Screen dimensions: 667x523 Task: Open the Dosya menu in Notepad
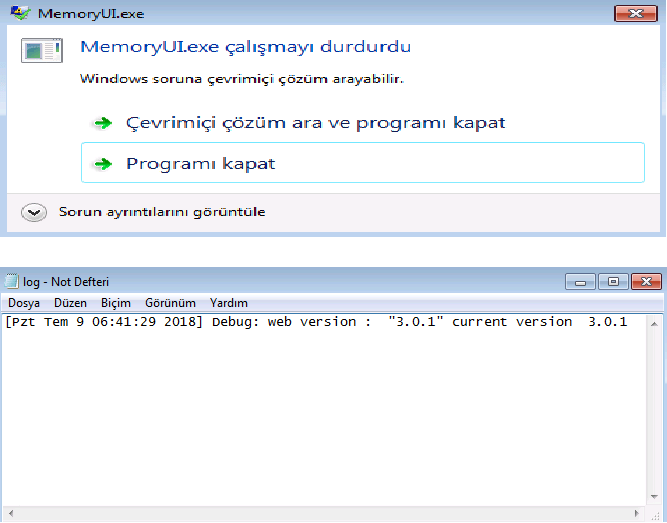(x=24, y=303)
